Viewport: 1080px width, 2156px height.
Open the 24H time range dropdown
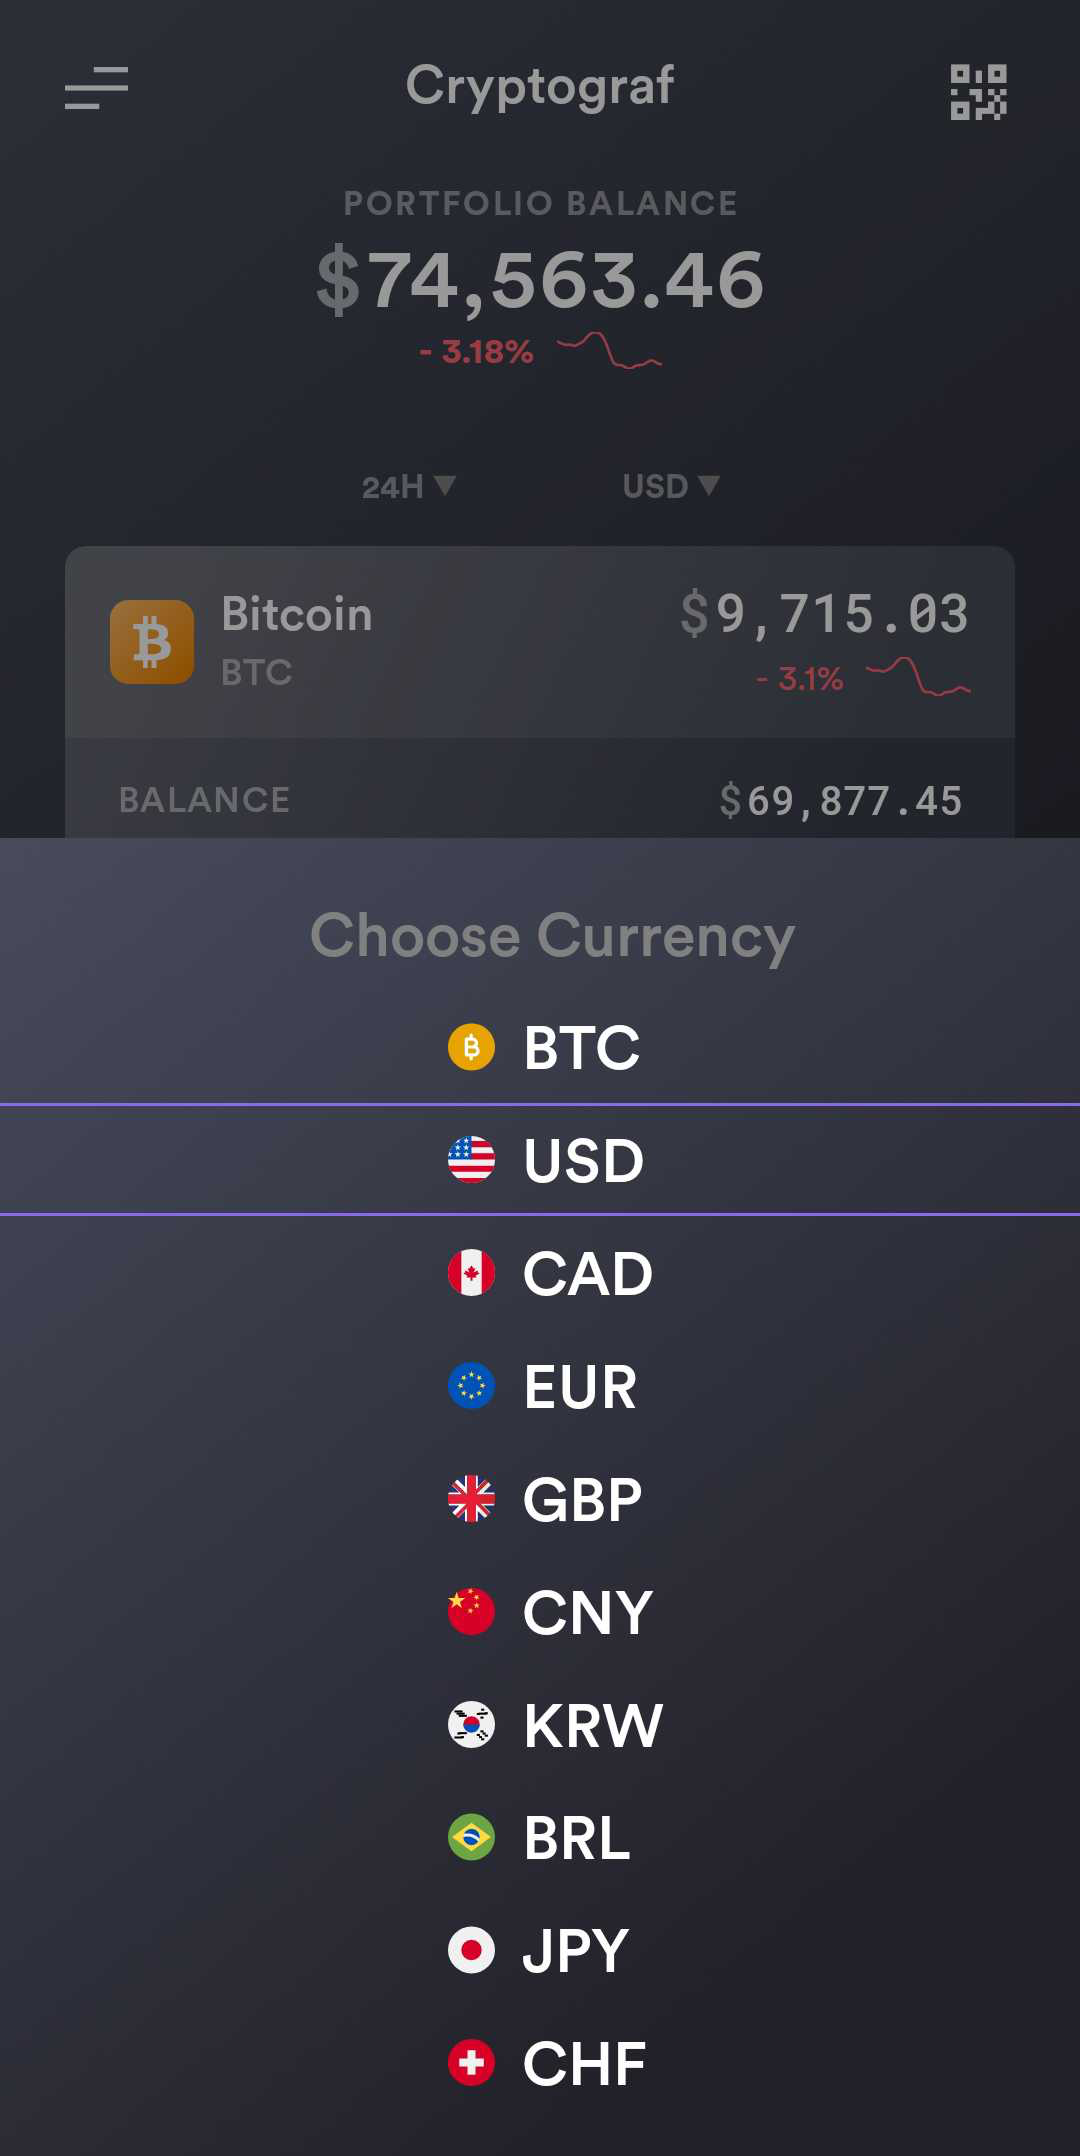tap(408, 487)
